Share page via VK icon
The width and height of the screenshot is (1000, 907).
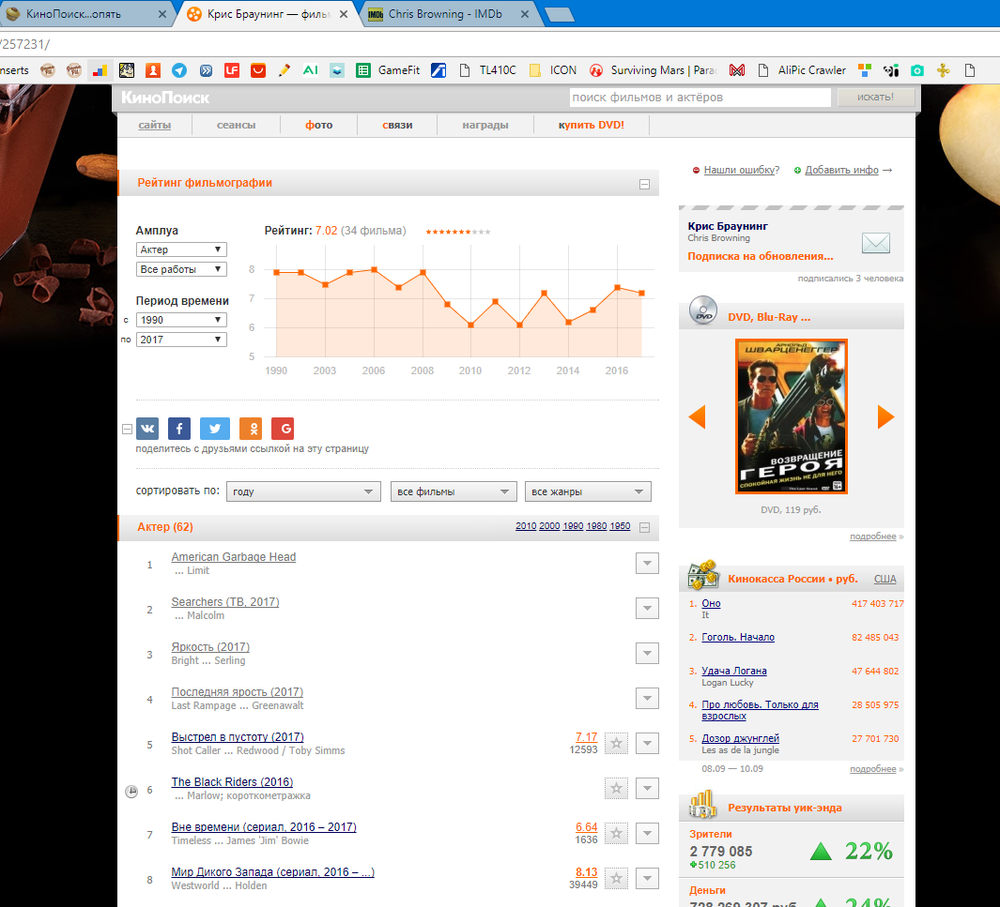point(148,429)
